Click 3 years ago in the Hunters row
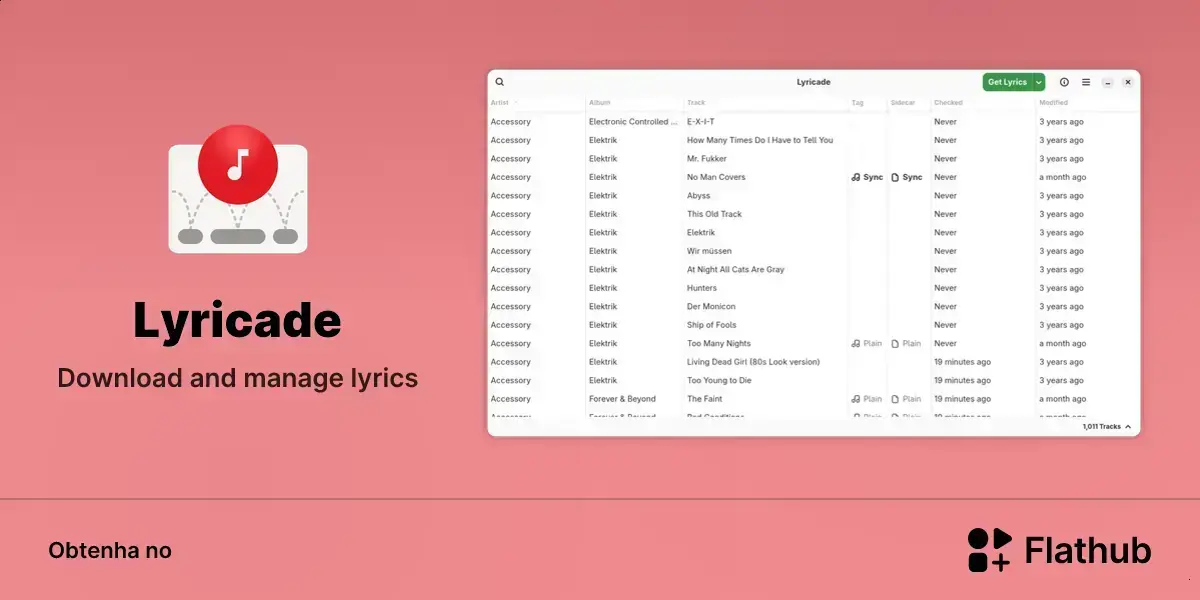 tap(1061, 288)
